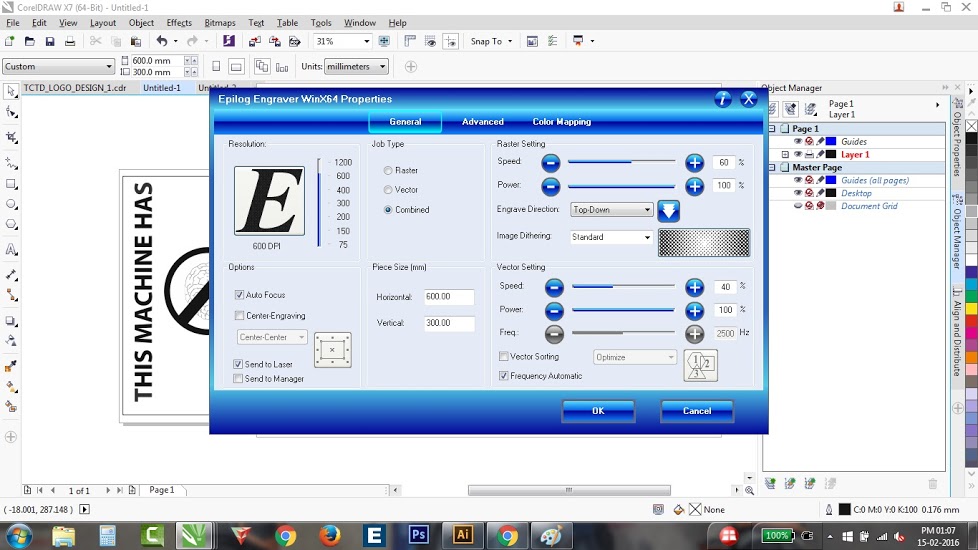This screenshot has height=550, width=978.
Task: Select the Text tool in toolbox
Action: [x=11, y=250]
